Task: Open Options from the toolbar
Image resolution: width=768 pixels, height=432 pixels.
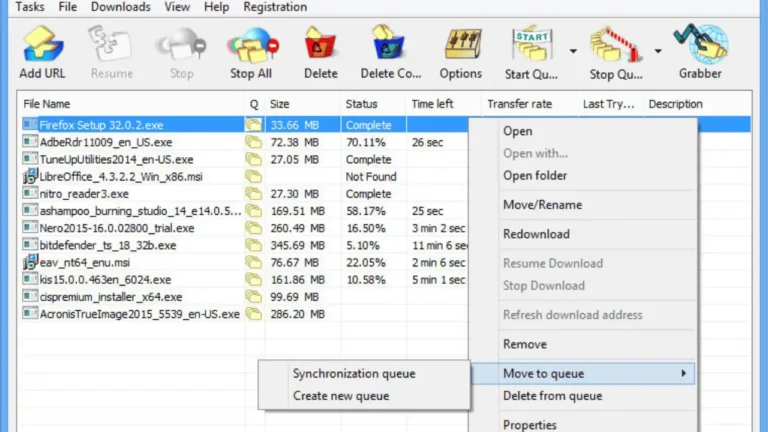Action: click(x=460, y=51)
